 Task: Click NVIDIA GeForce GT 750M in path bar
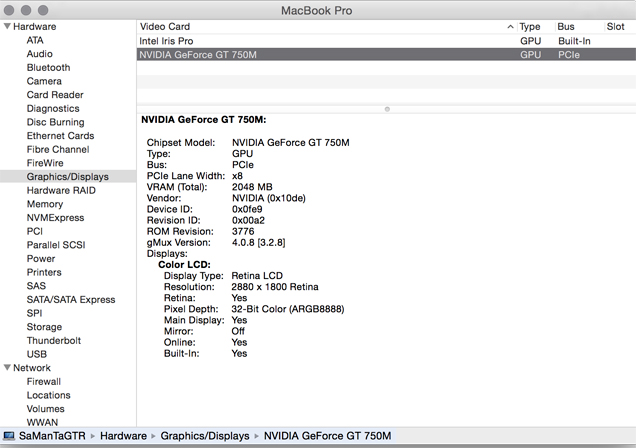327,436
